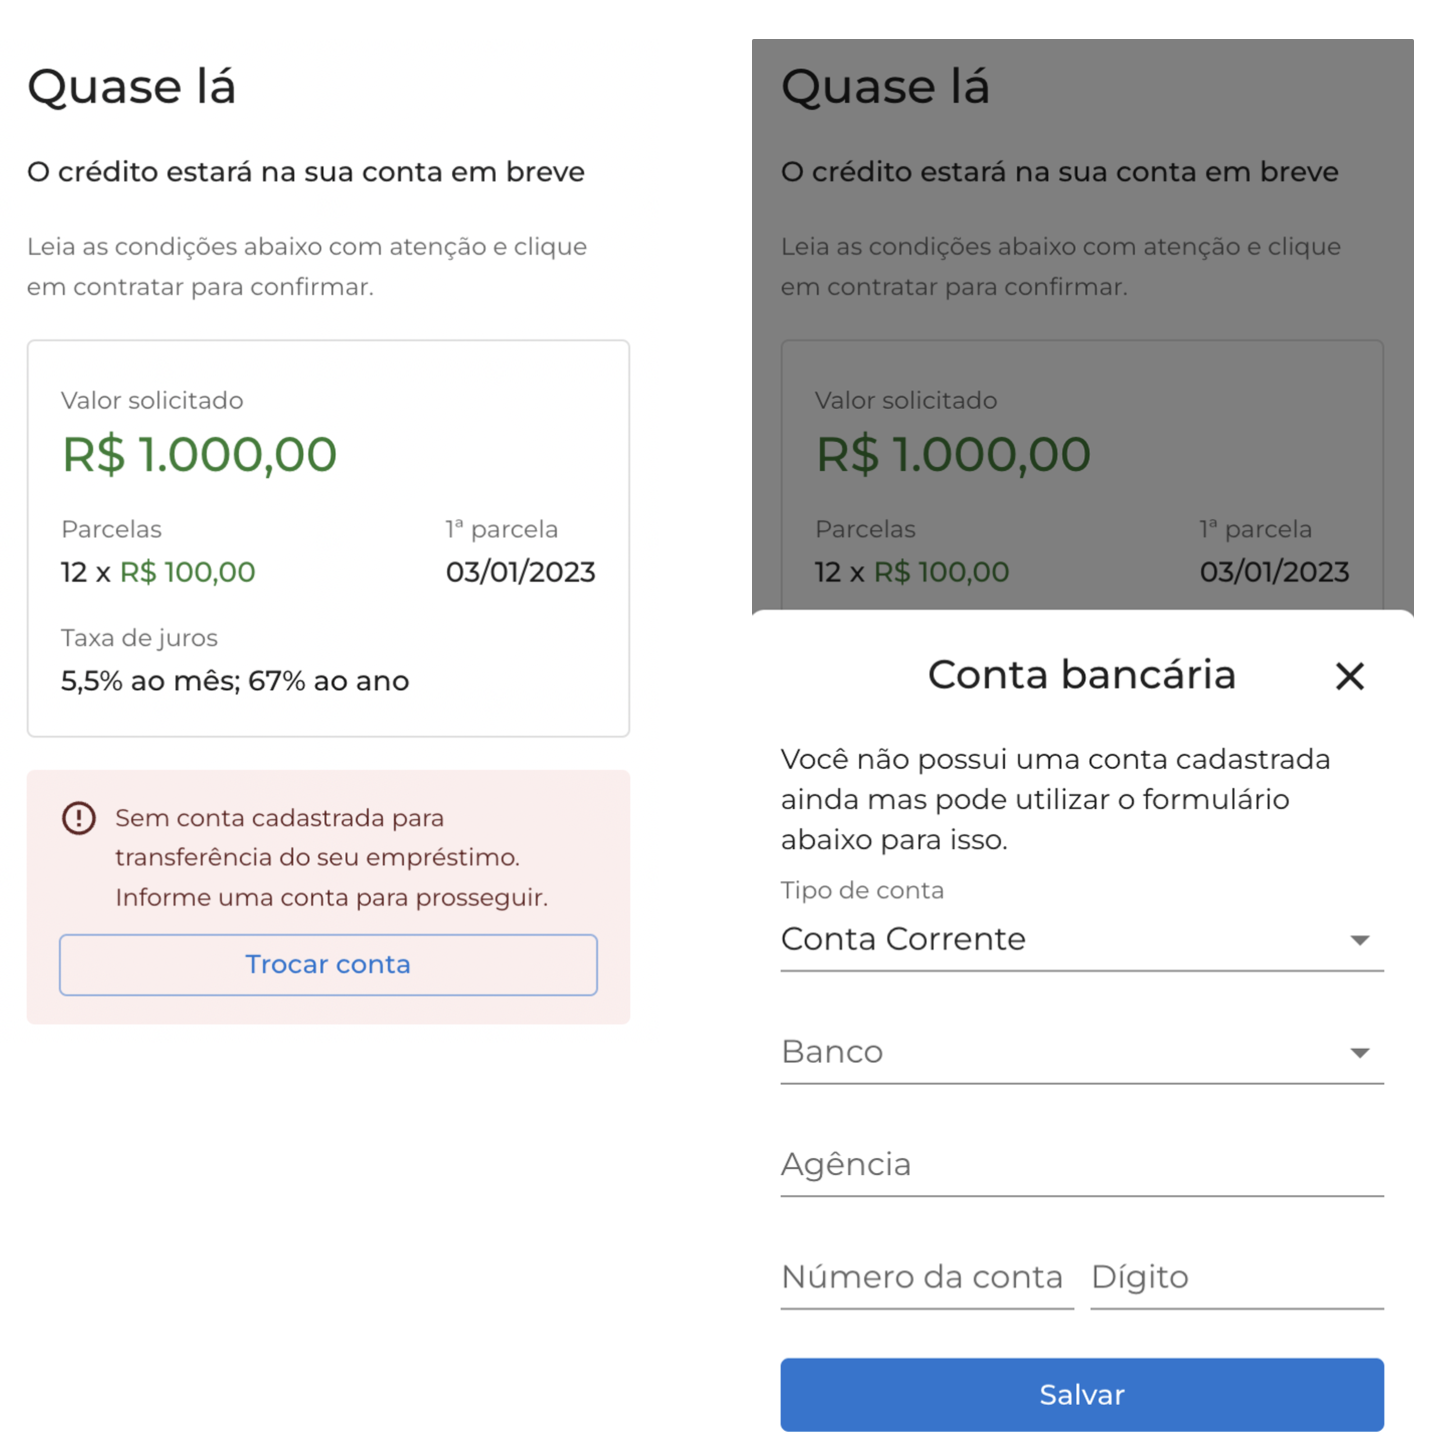Click the Dígito input field
The height and width of the screenshot is (1452, 1450).
click(x=1236, y=1278)
